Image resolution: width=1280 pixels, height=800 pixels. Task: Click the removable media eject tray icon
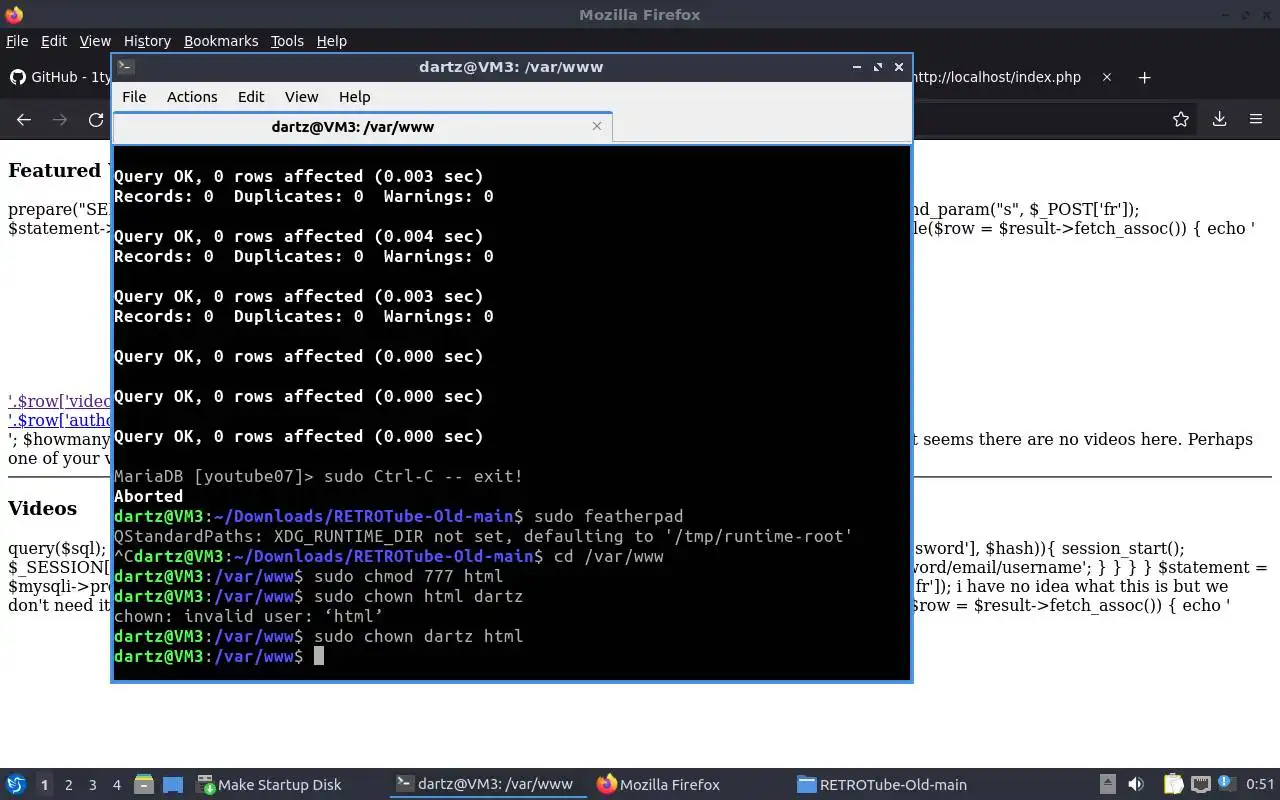pos(1108,785)
